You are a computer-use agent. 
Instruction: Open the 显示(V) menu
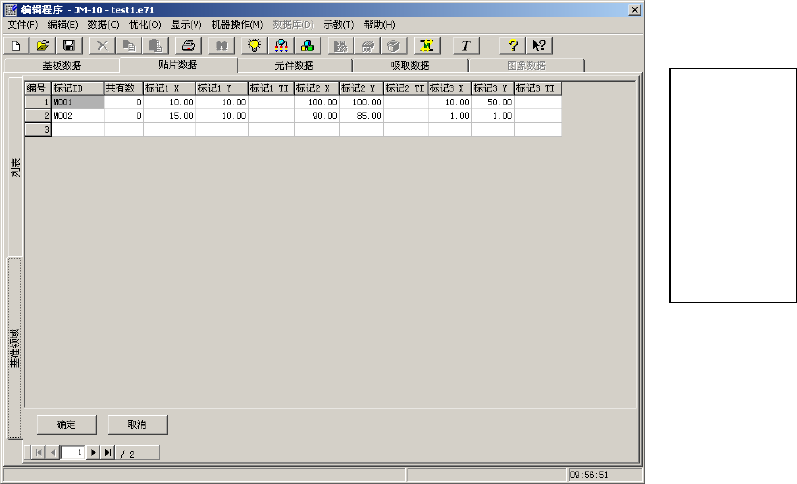(186, 24)
